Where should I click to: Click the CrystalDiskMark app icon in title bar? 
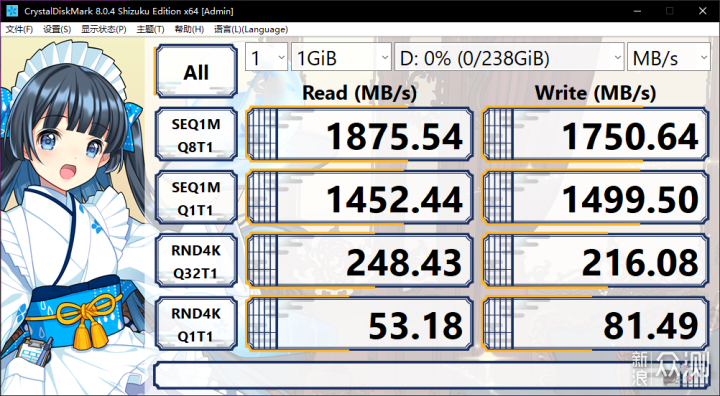click(x=12, y=11)
